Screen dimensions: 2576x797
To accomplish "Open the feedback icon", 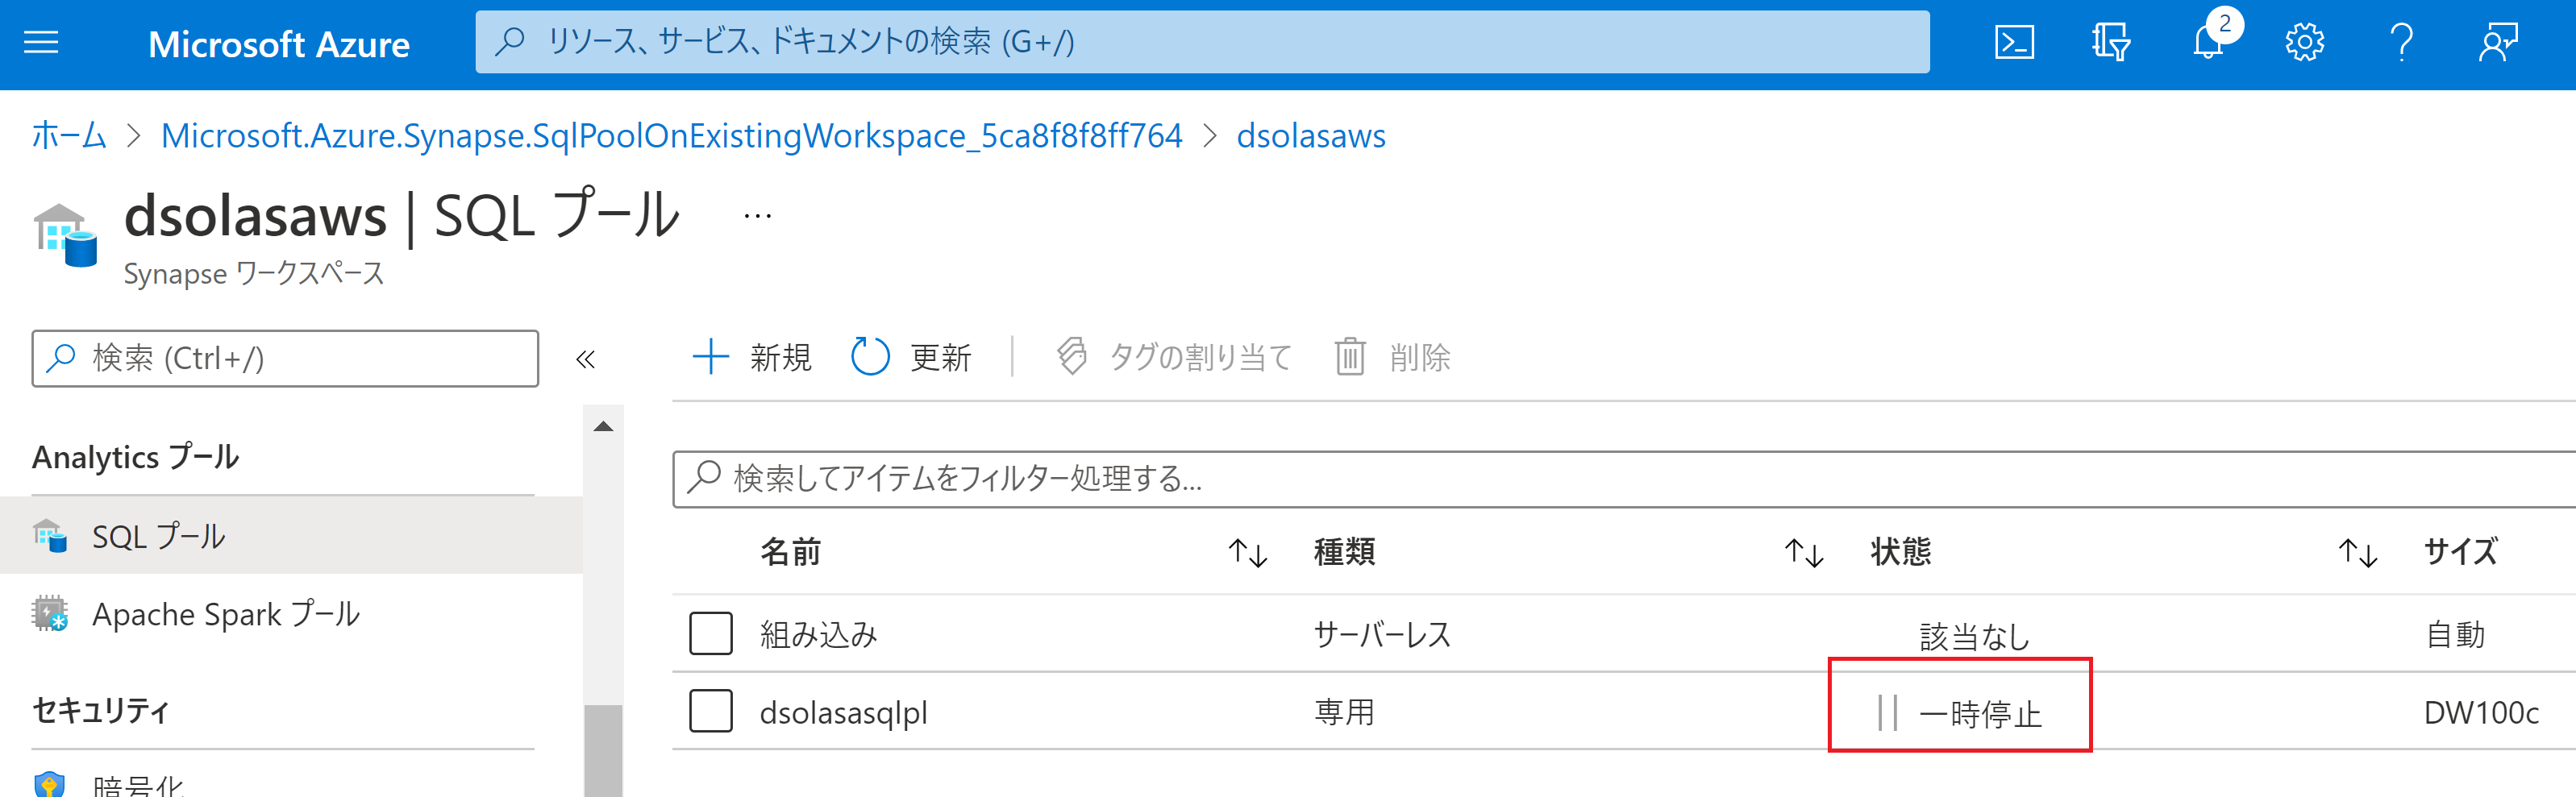I will (2498, 43).
